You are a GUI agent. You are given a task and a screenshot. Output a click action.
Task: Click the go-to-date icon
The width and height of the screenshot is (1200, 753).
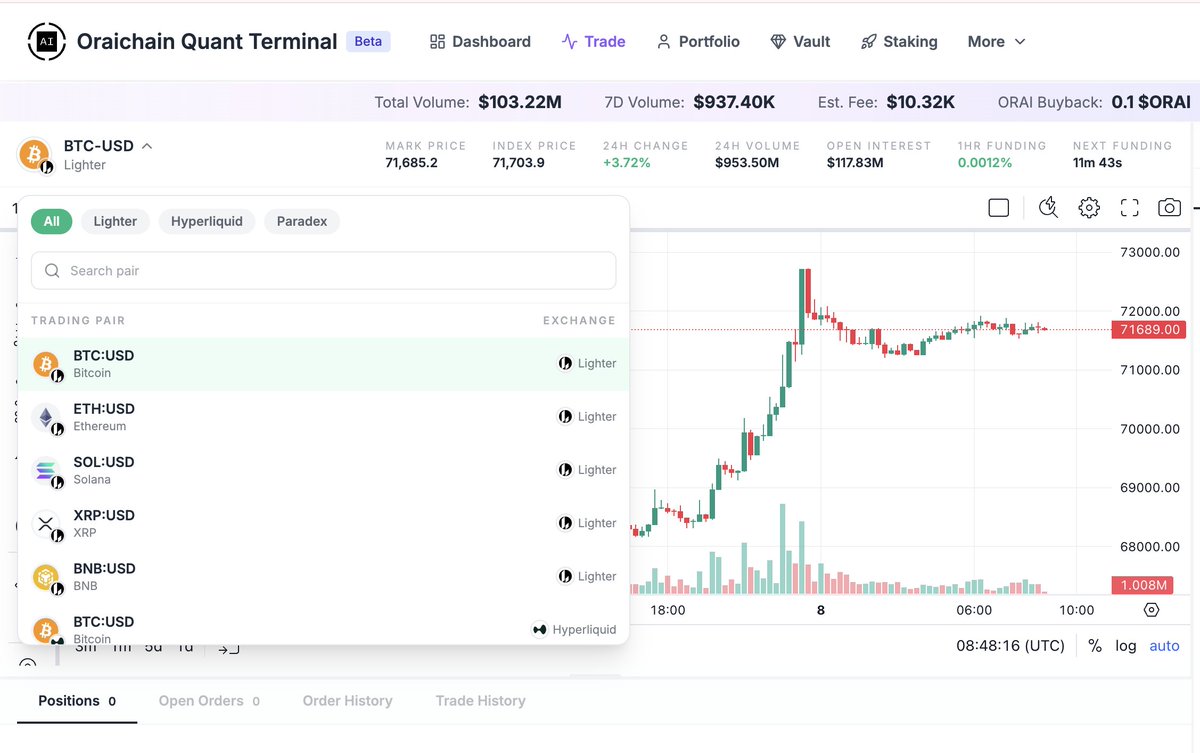click(229, 648)
